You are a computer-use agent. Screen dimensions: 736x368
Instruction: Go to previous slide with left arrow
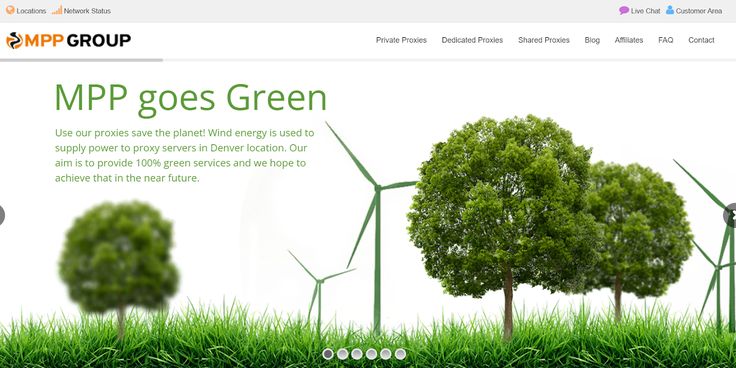coord(1,215)
